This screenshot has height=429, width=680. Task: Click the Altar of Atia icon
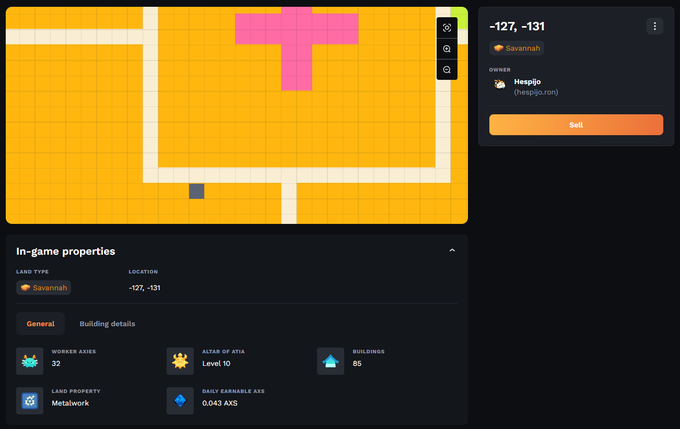(x=180, y=361)
